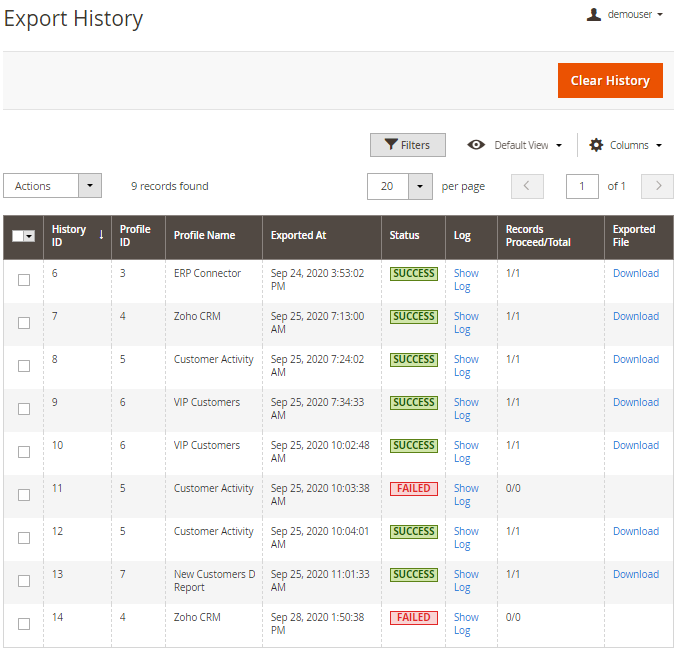Go to the previous page arrow
The width and height of the screenshot is (678, 652).
pyautogui.click(x=527, y=186)
